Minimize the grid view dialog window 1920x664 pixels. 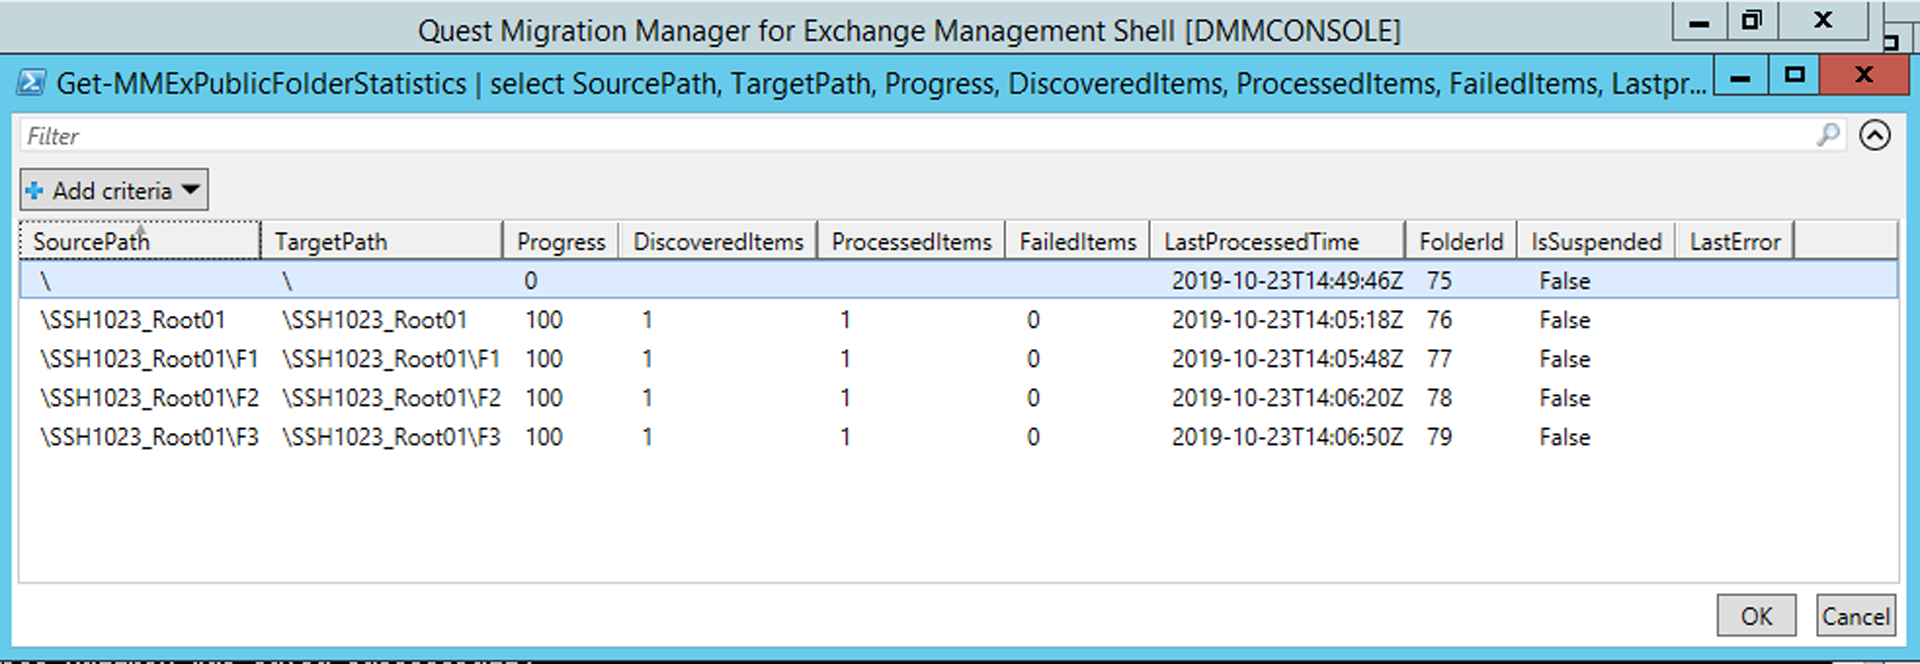click(x=1740, y=75)
